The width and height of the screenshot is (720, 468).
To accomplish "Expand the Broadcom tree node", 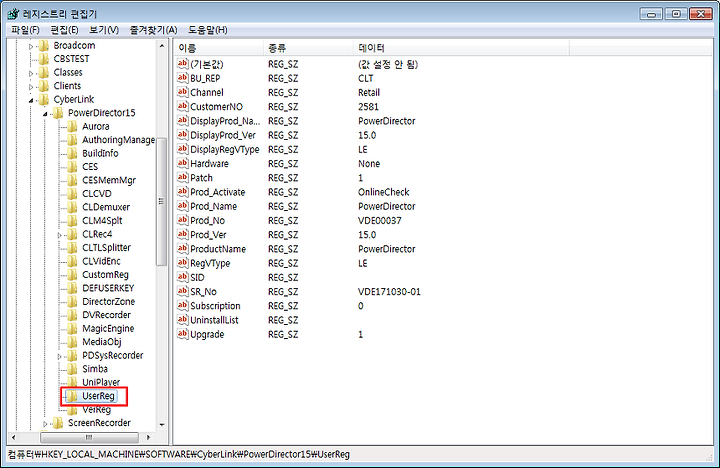I will (31, 46).
